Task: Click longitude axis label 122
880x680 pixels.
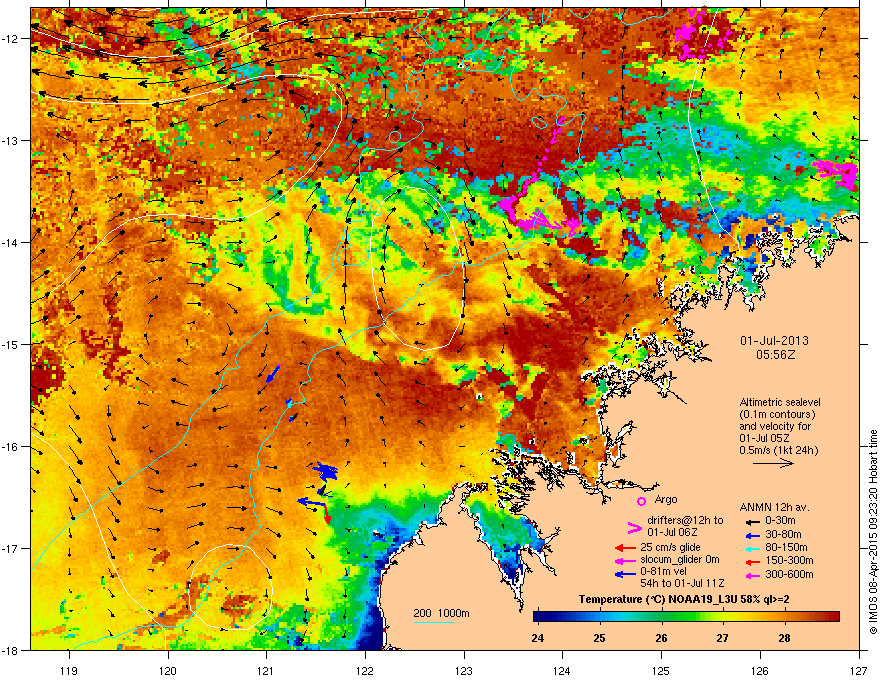Action: click(x=365, y=670)
